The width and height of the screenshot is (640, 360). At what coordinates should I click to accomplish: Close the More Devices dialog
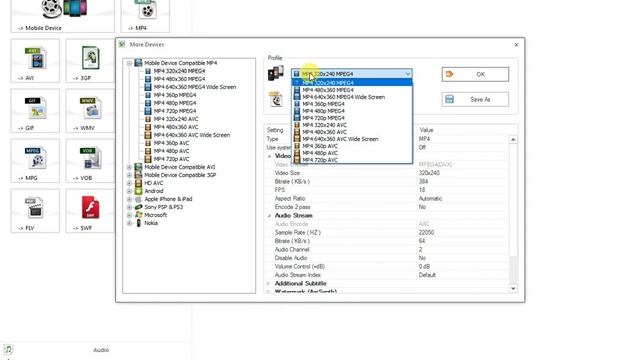516,44
